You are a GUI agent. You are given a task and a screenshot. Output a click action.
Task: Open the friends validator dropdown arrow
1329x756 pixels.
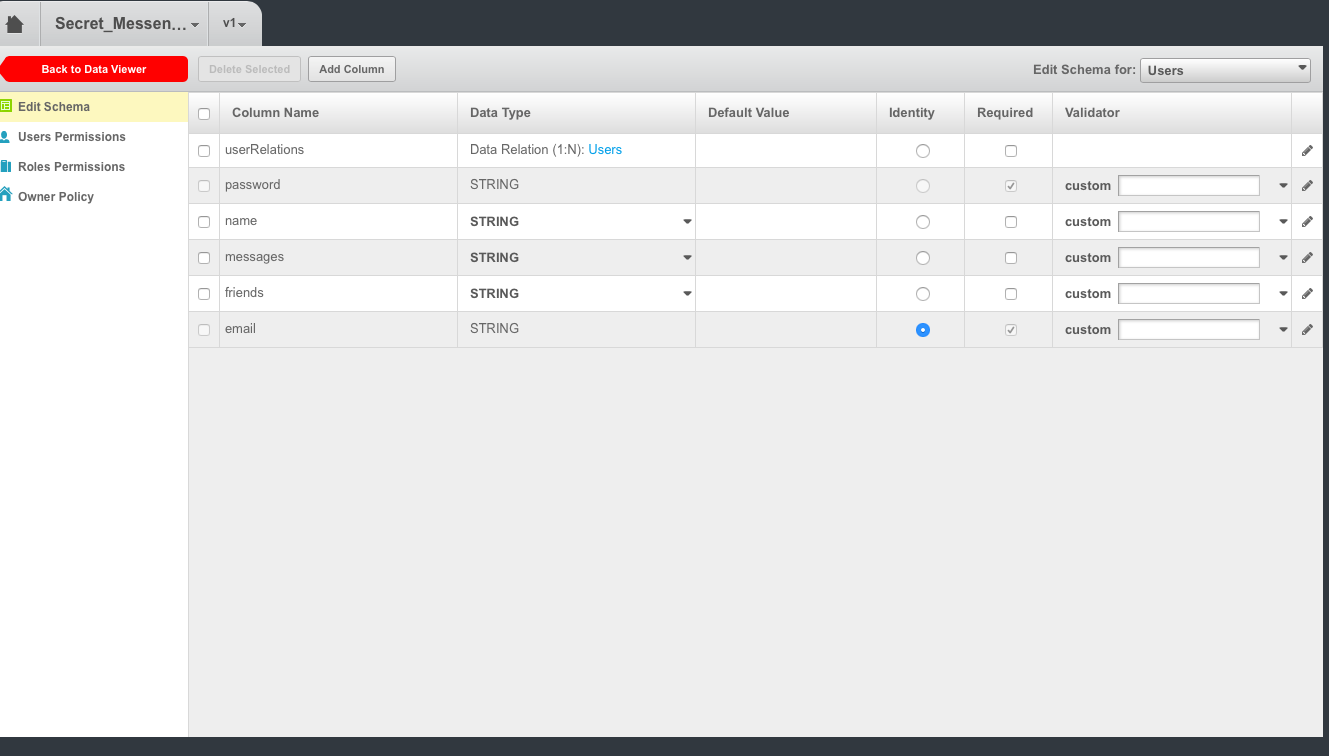[x=1283, y=294]
